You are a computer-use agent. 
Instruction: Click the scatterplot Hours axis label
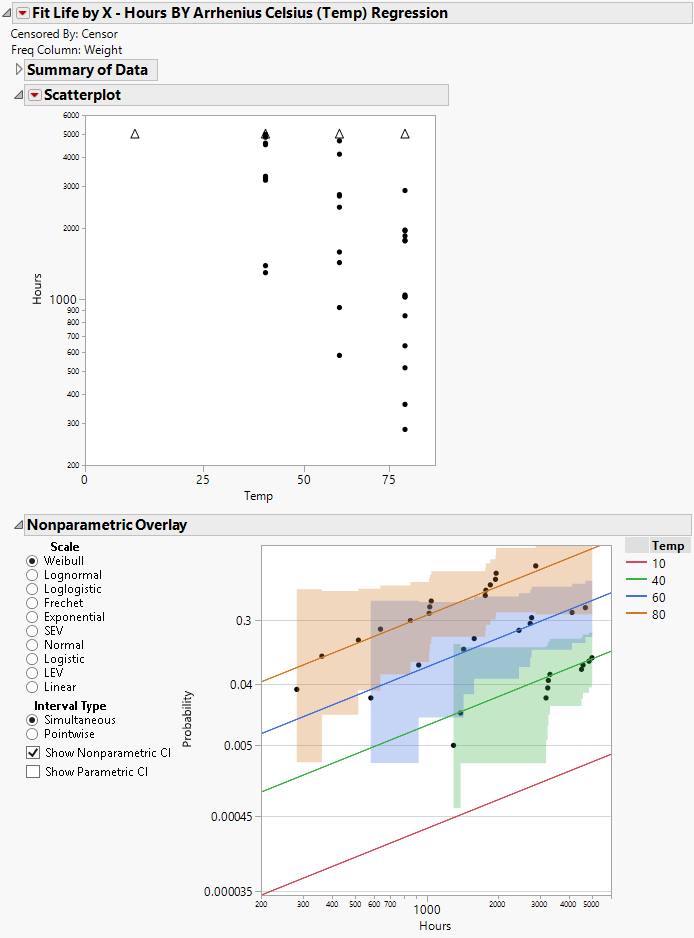pyautogui.click(x=37, y=289)
